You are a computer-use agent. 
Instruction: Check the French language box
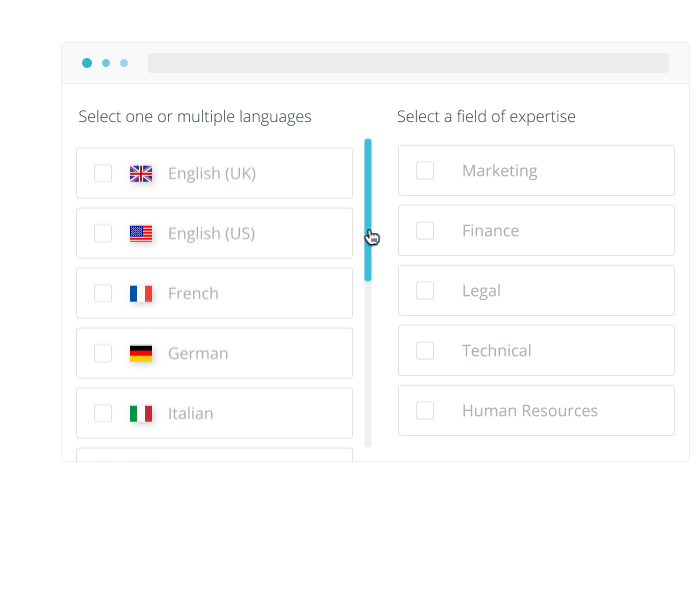pos(103,294)
